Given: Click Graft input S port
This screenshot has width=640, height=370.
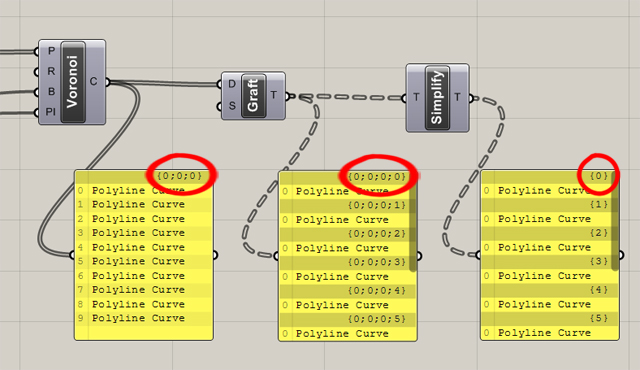Looking at the screenshot, I should (219, 106).
